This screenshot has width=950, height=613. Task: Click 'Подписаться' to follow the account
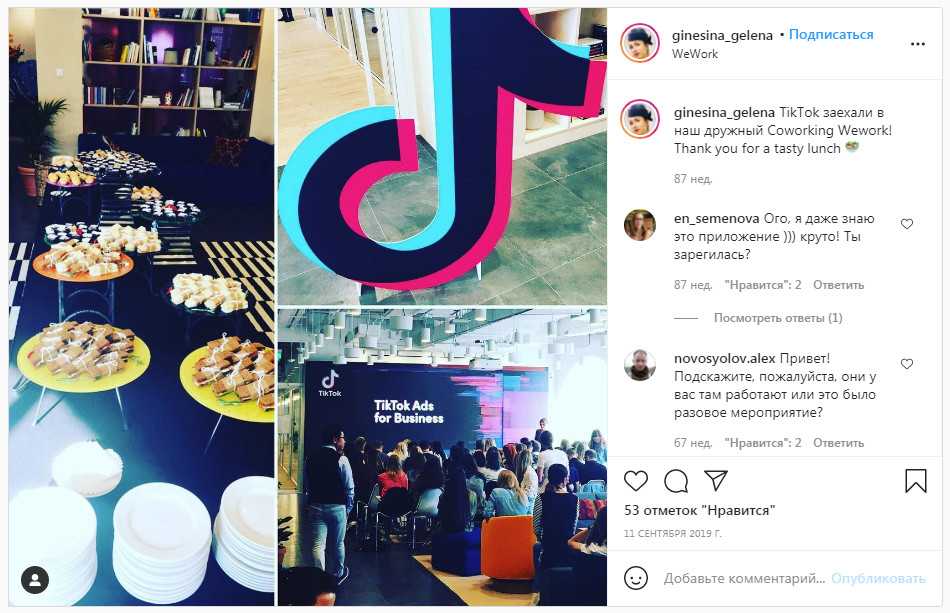coord(831,35)
